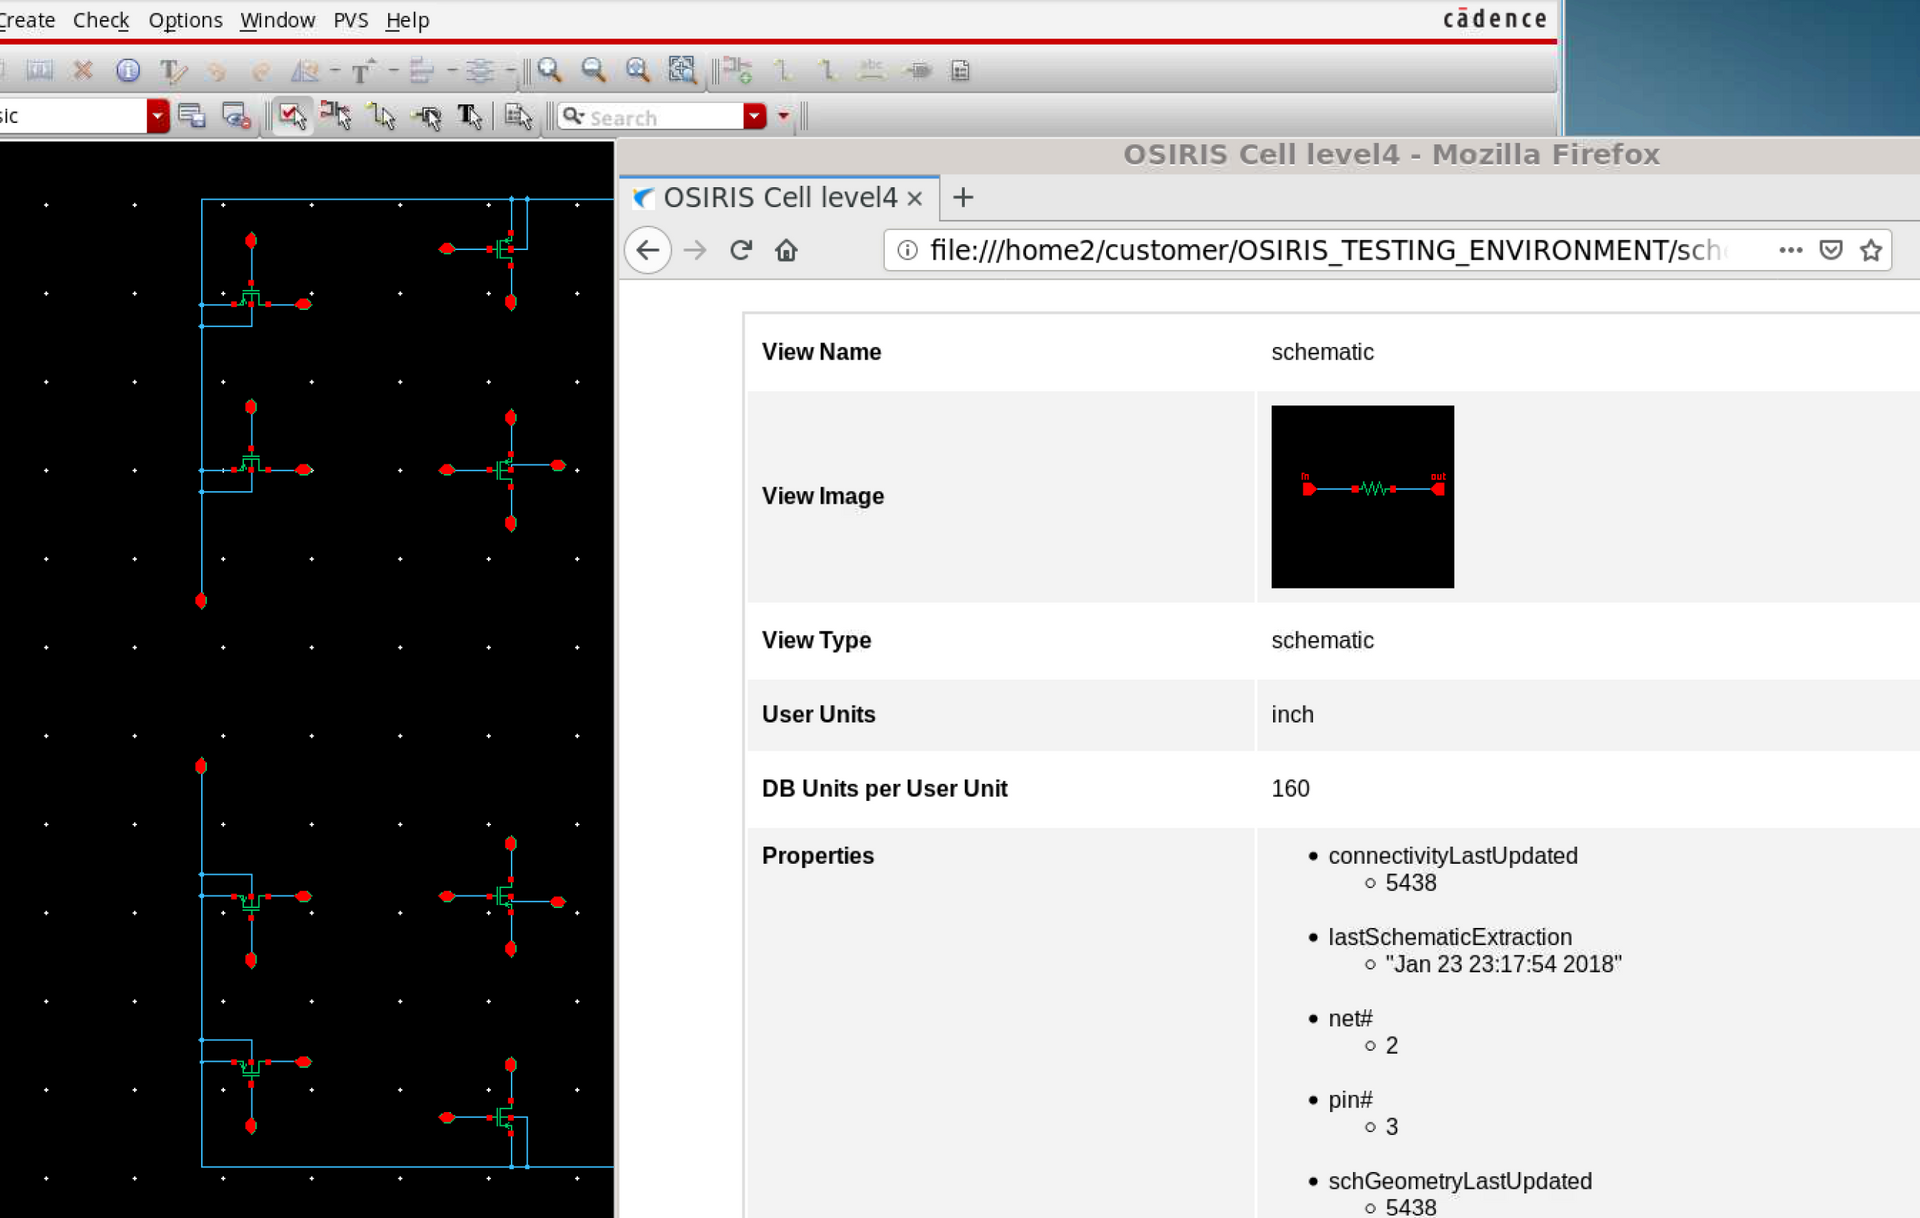Click the text style T toolbar icon

(362, 70)
